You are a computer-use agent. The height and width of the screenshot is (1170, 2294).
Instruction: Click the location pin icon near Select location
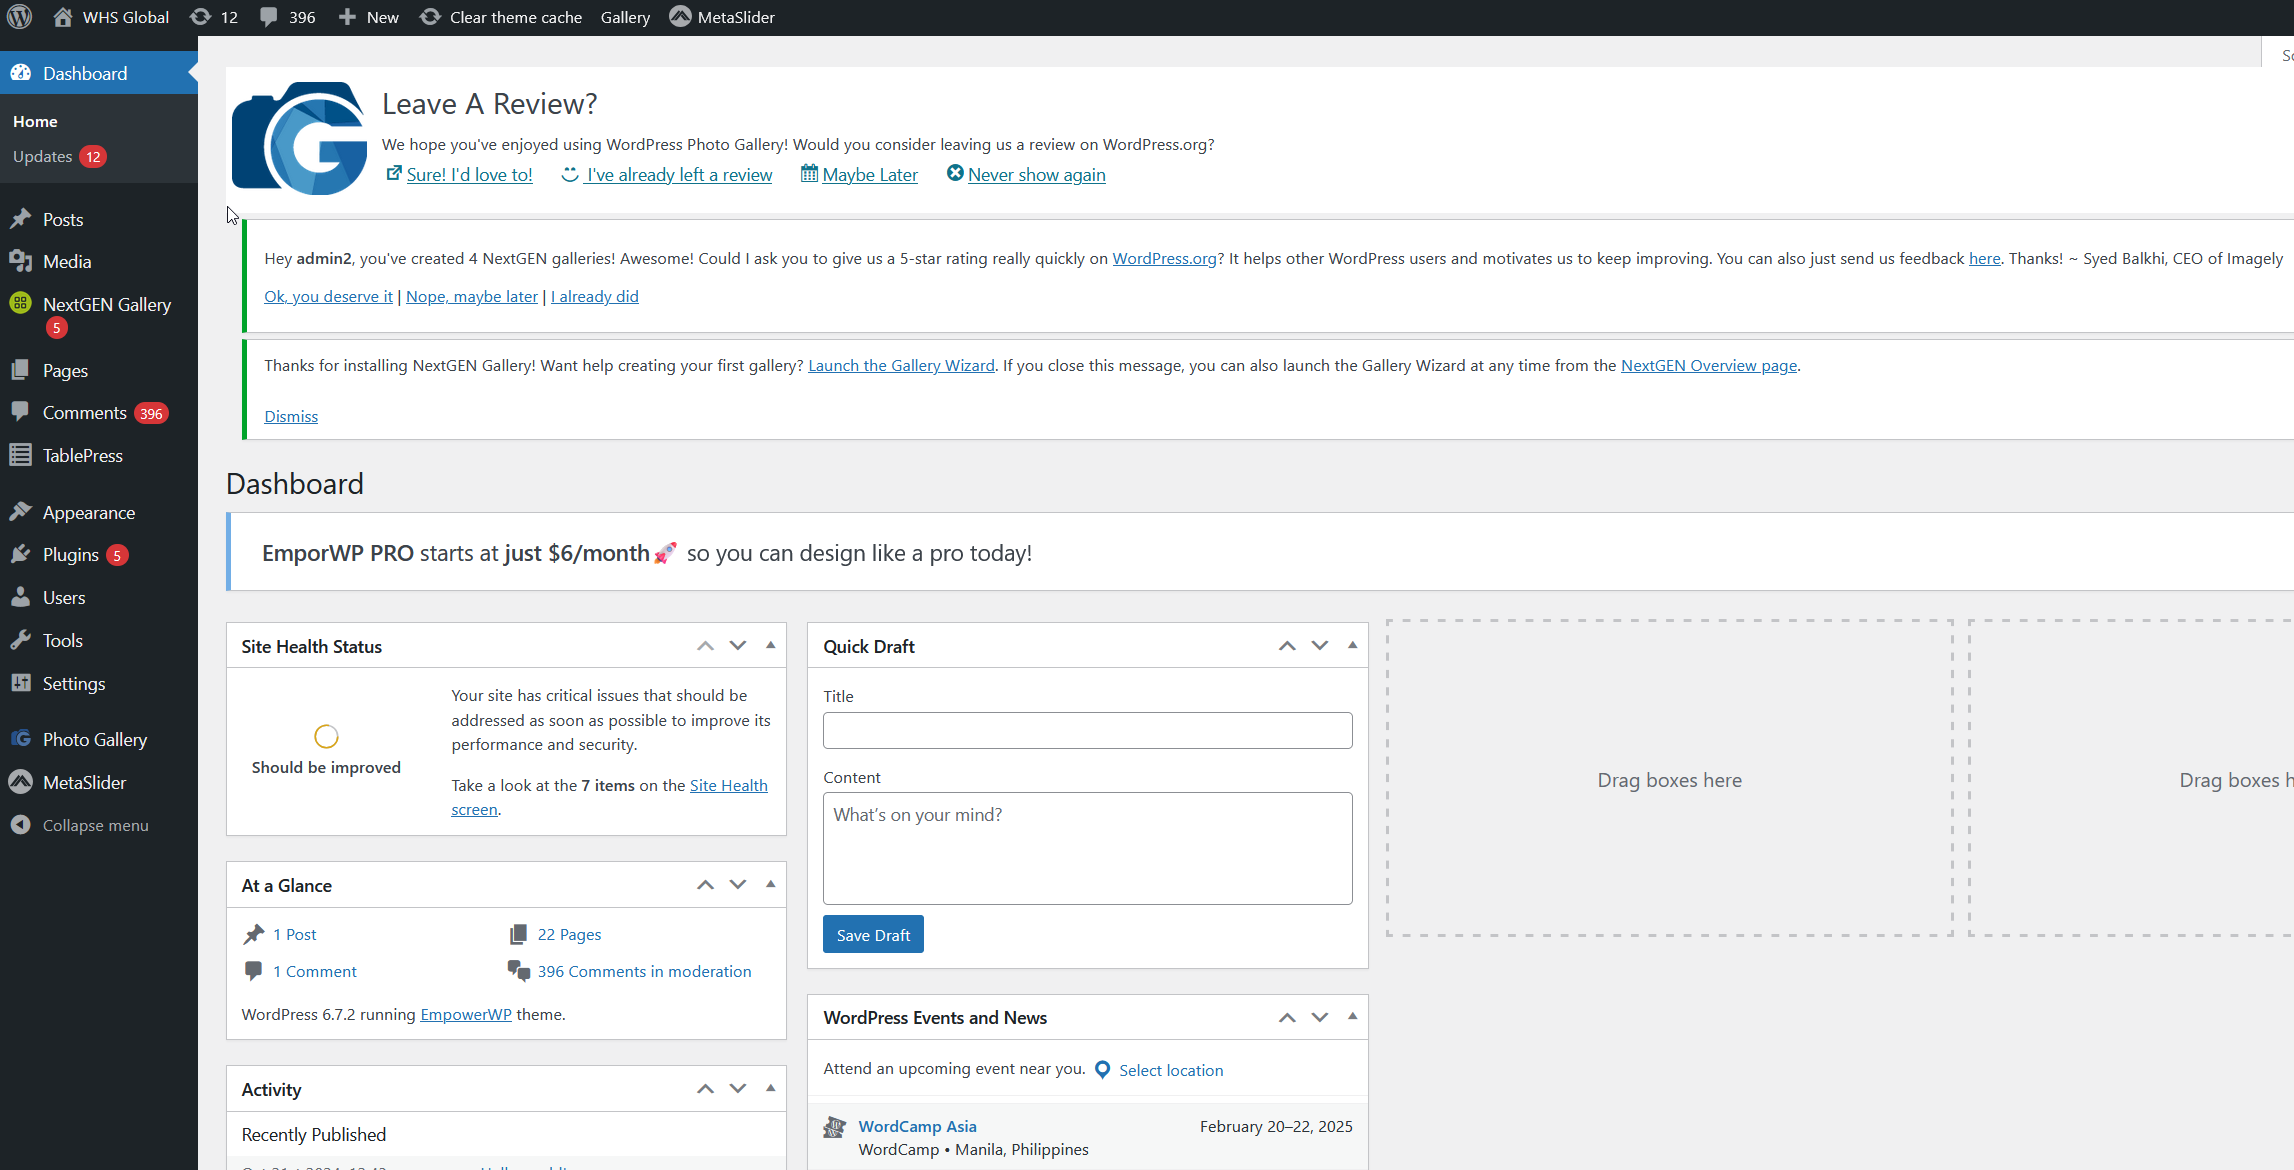pos(1103,1070)
